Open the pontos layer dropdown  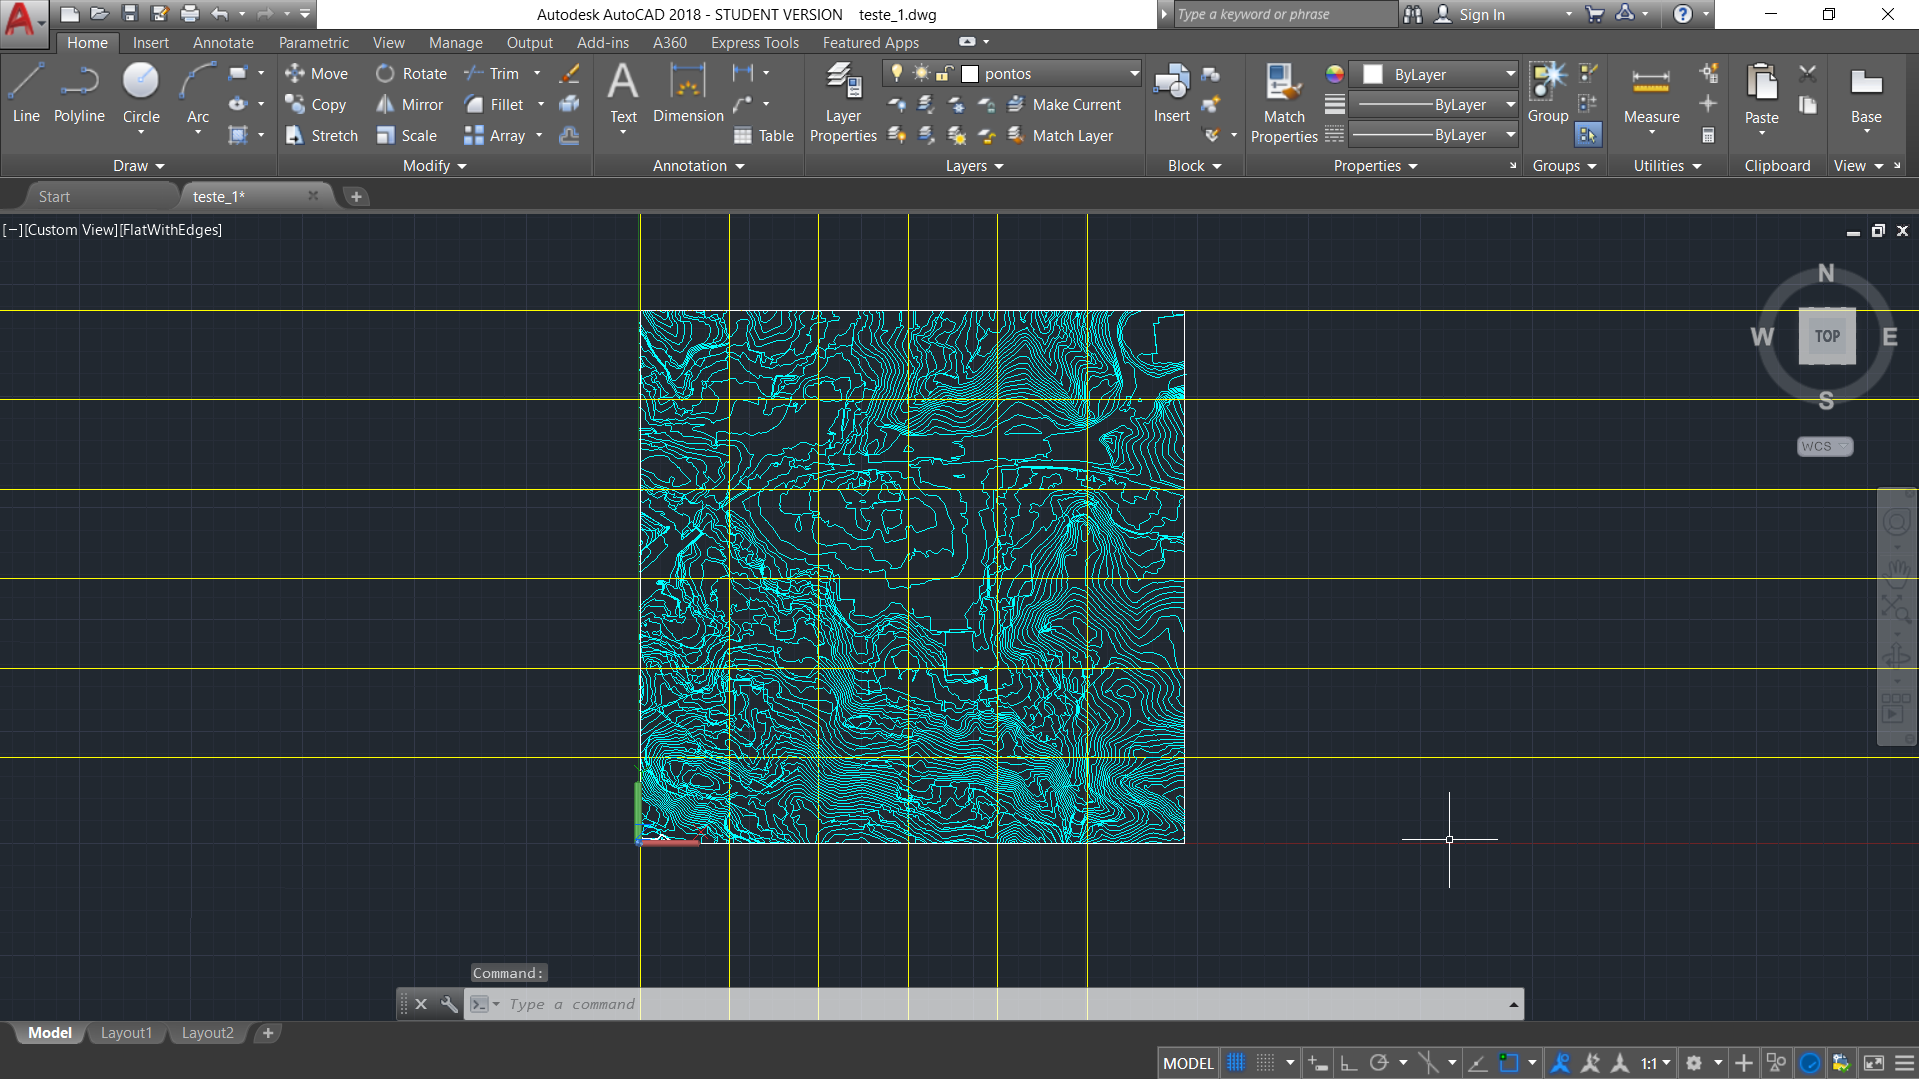[1134, 74]
